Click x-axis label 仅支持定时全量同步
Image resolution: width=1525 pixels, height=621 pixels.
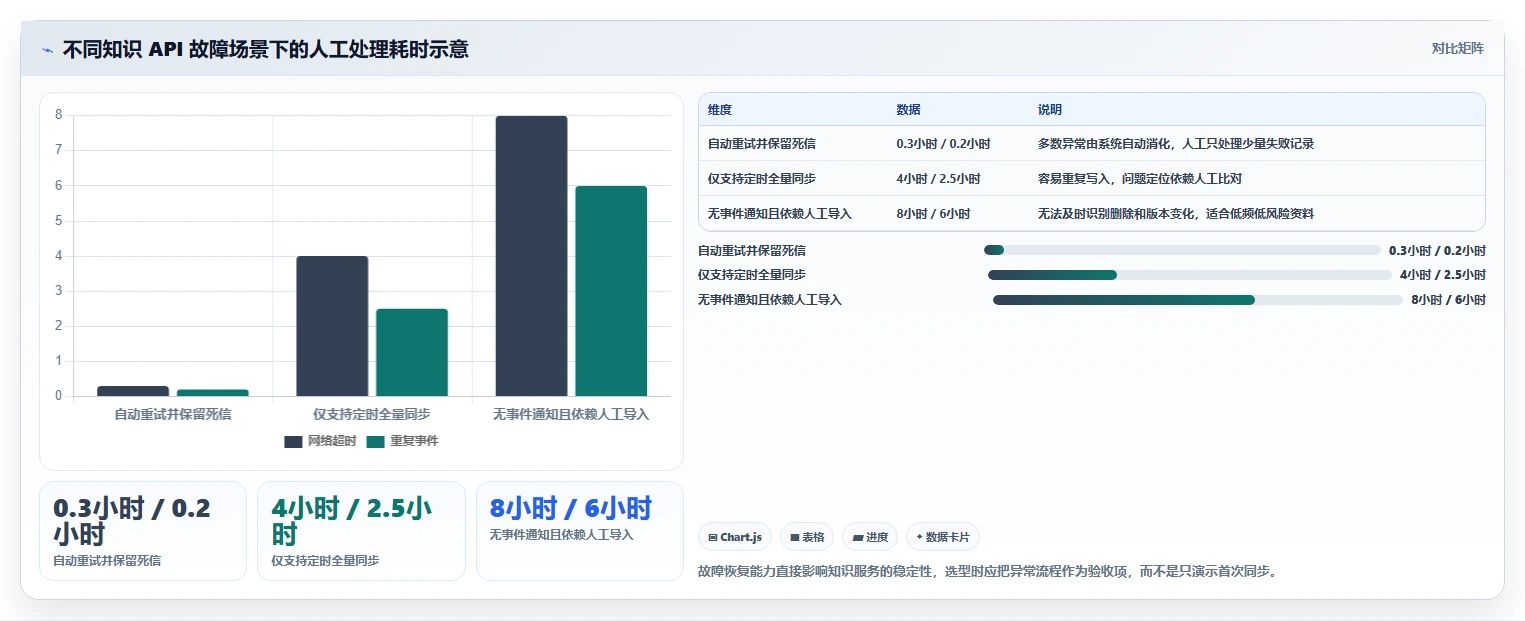372,414
